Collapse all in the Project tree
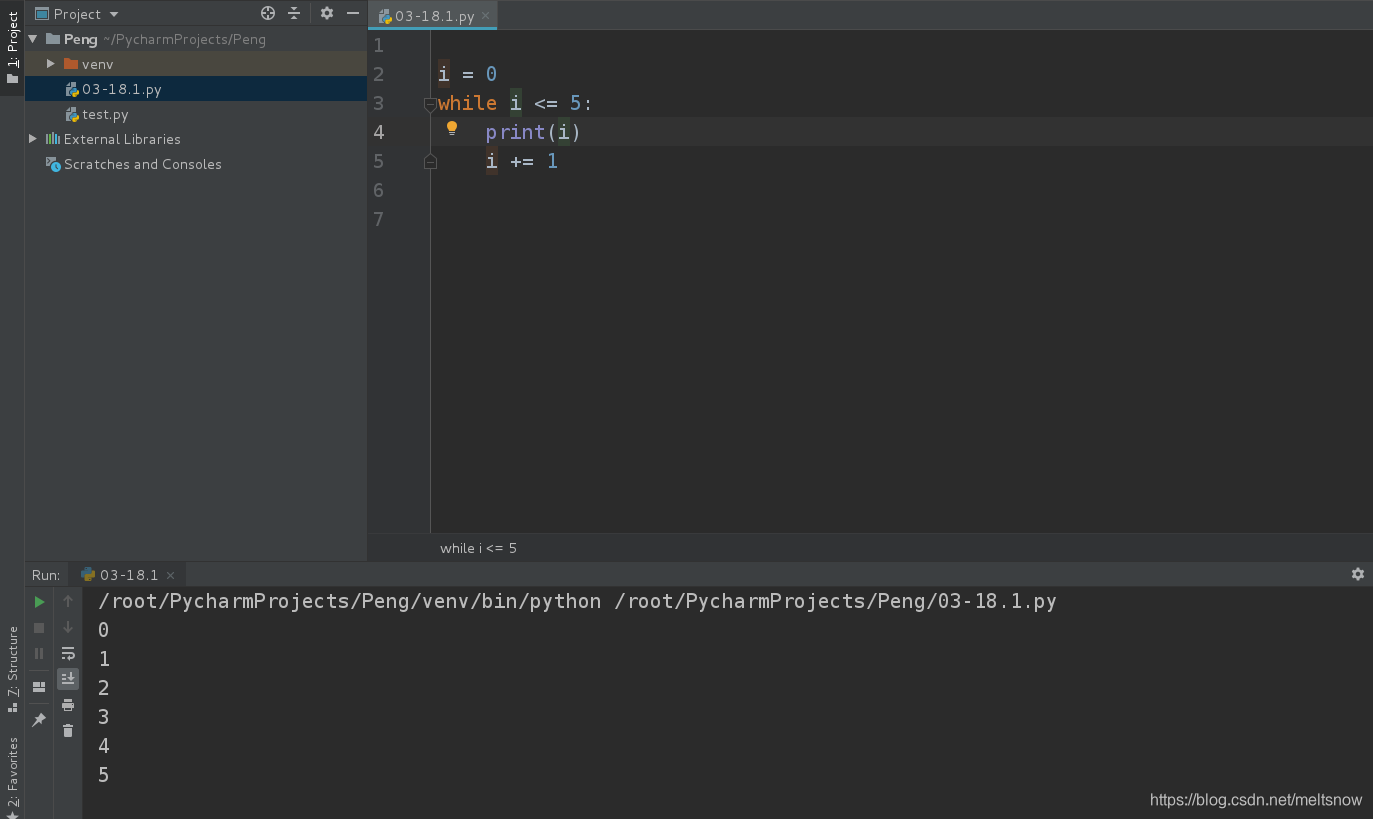The height and width of the screenshot is (819, 1373). click(x=294, y=13)
